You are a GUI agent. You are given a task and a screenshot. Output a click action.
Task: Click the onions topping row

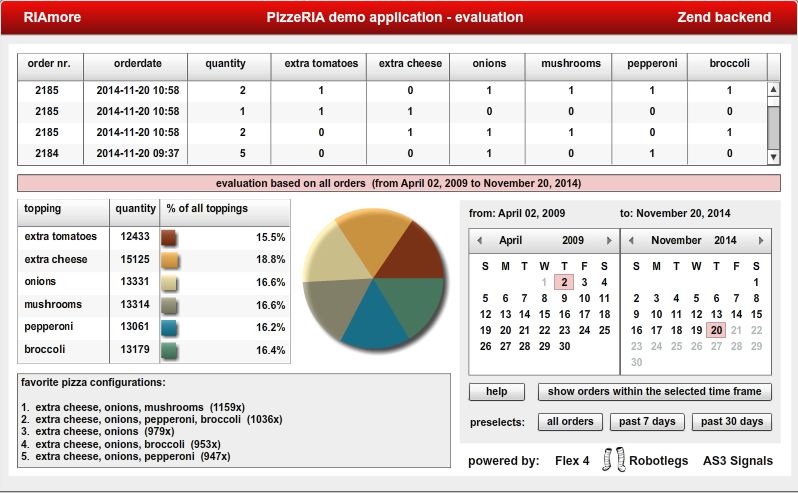[x=154, y=282]
